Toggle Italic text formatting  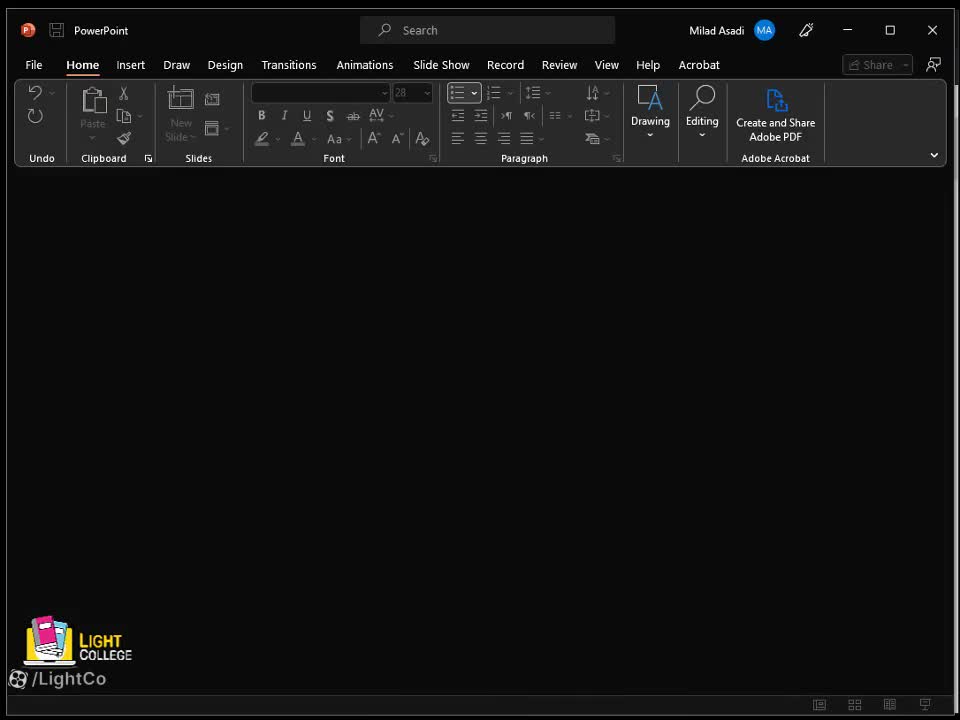[x=284, y=116]
